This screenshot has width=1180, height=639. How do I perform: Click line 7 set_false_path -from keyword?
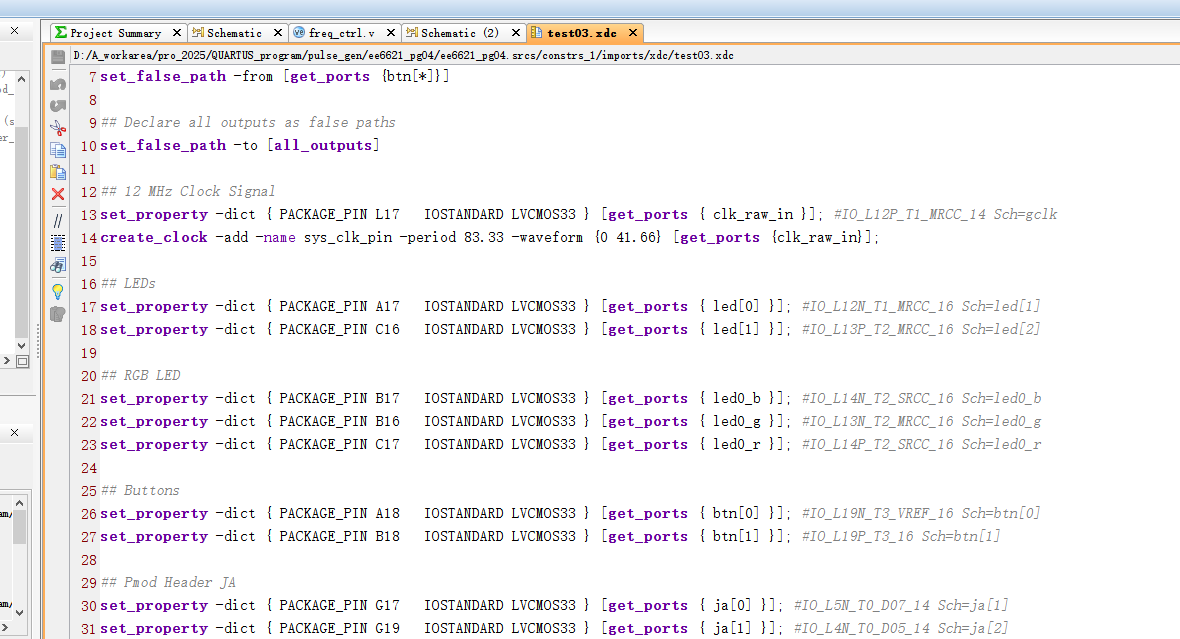[163, 76]
